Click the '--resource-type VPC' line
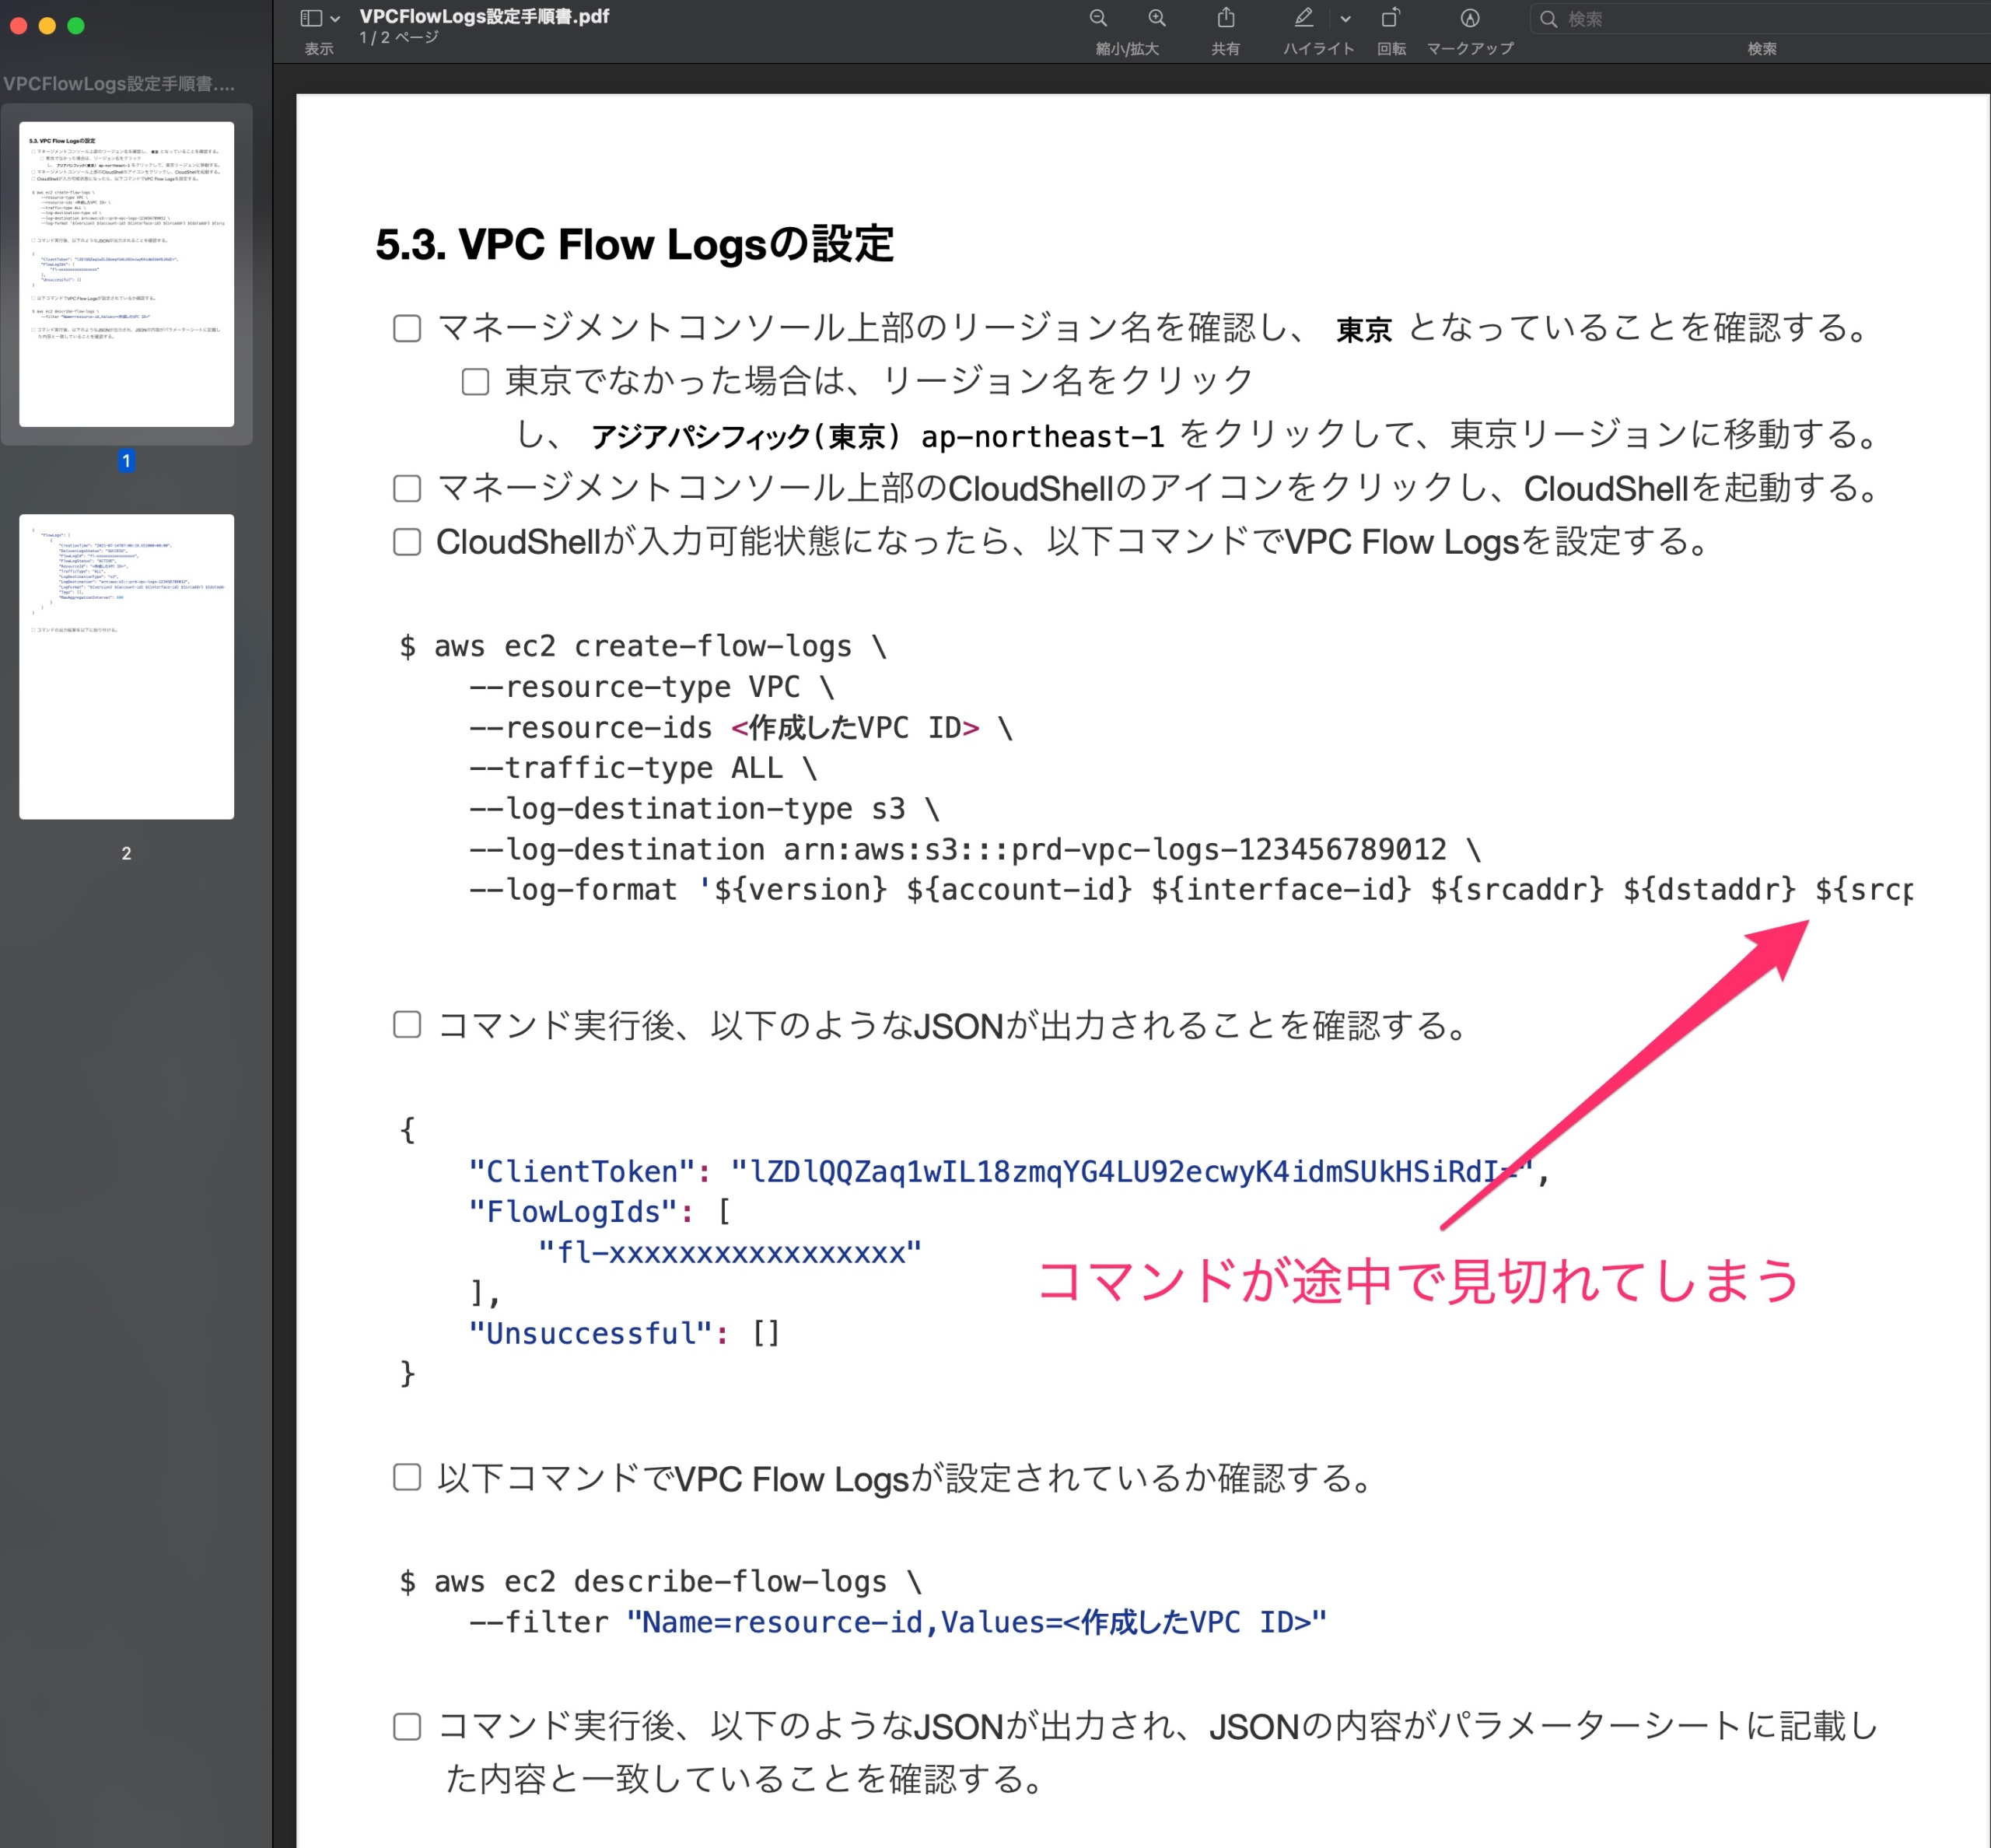 pyautogui.click(x=651, y=687)
